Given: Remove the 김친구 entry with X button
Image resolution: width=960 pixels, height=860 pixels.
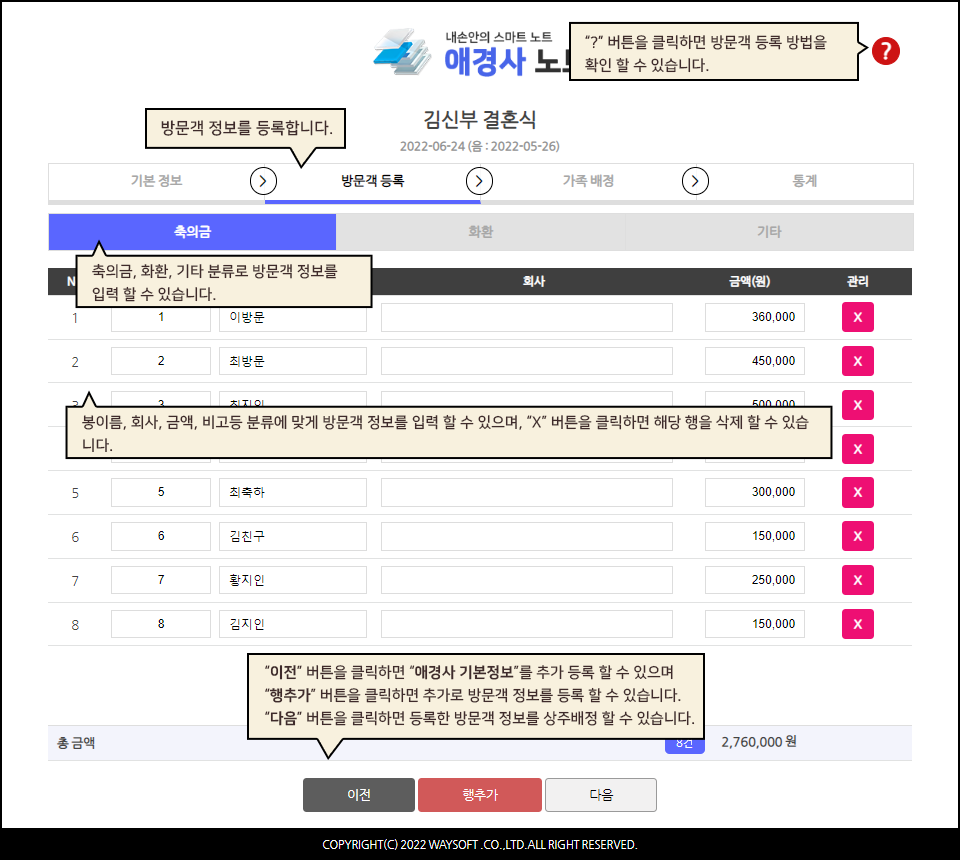Looking at the screenshot, I should click(x=857, y=536).
